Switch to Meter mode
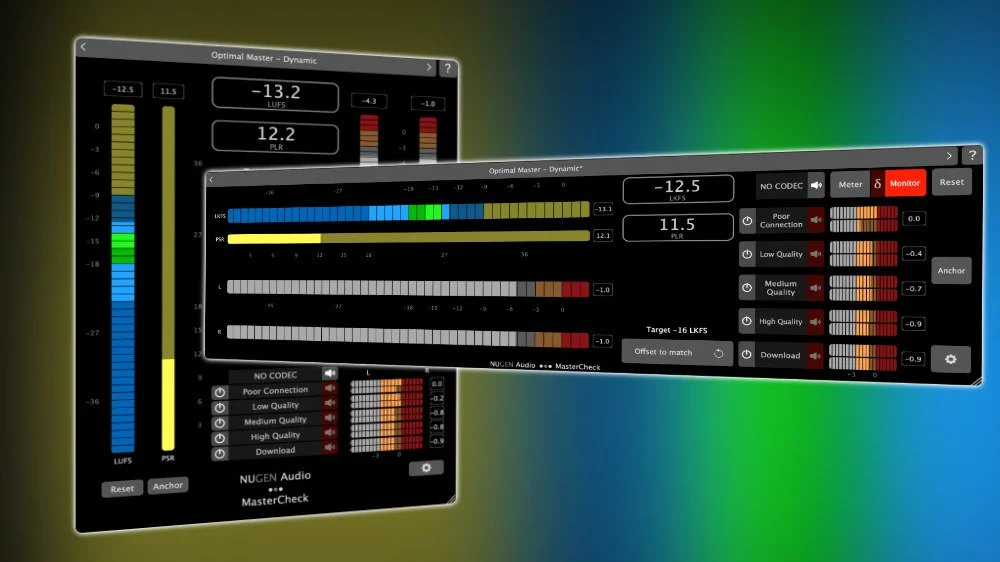This screenshot has width=1000, height=562. (850, 184)
